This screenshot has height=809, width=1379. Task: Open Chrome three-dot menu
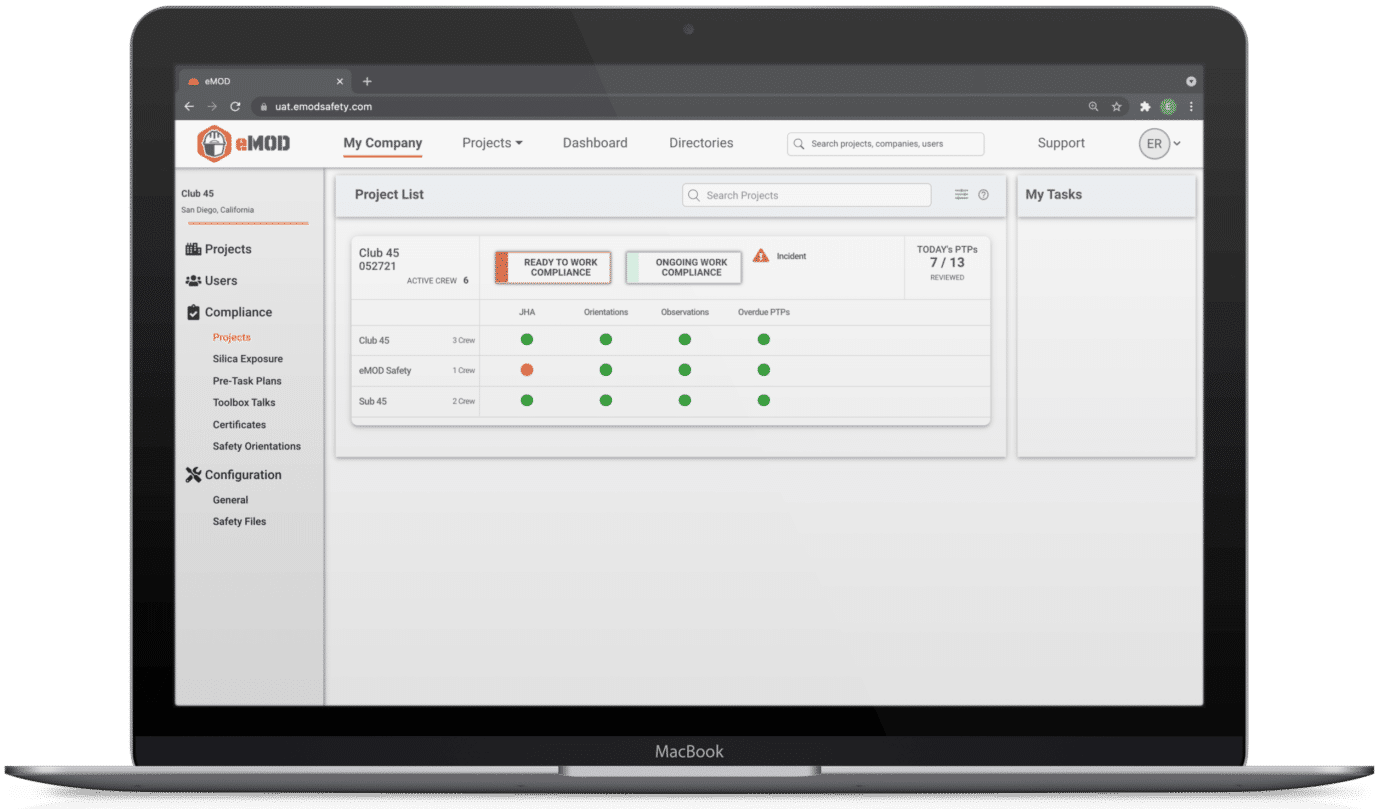[1190, 106]
